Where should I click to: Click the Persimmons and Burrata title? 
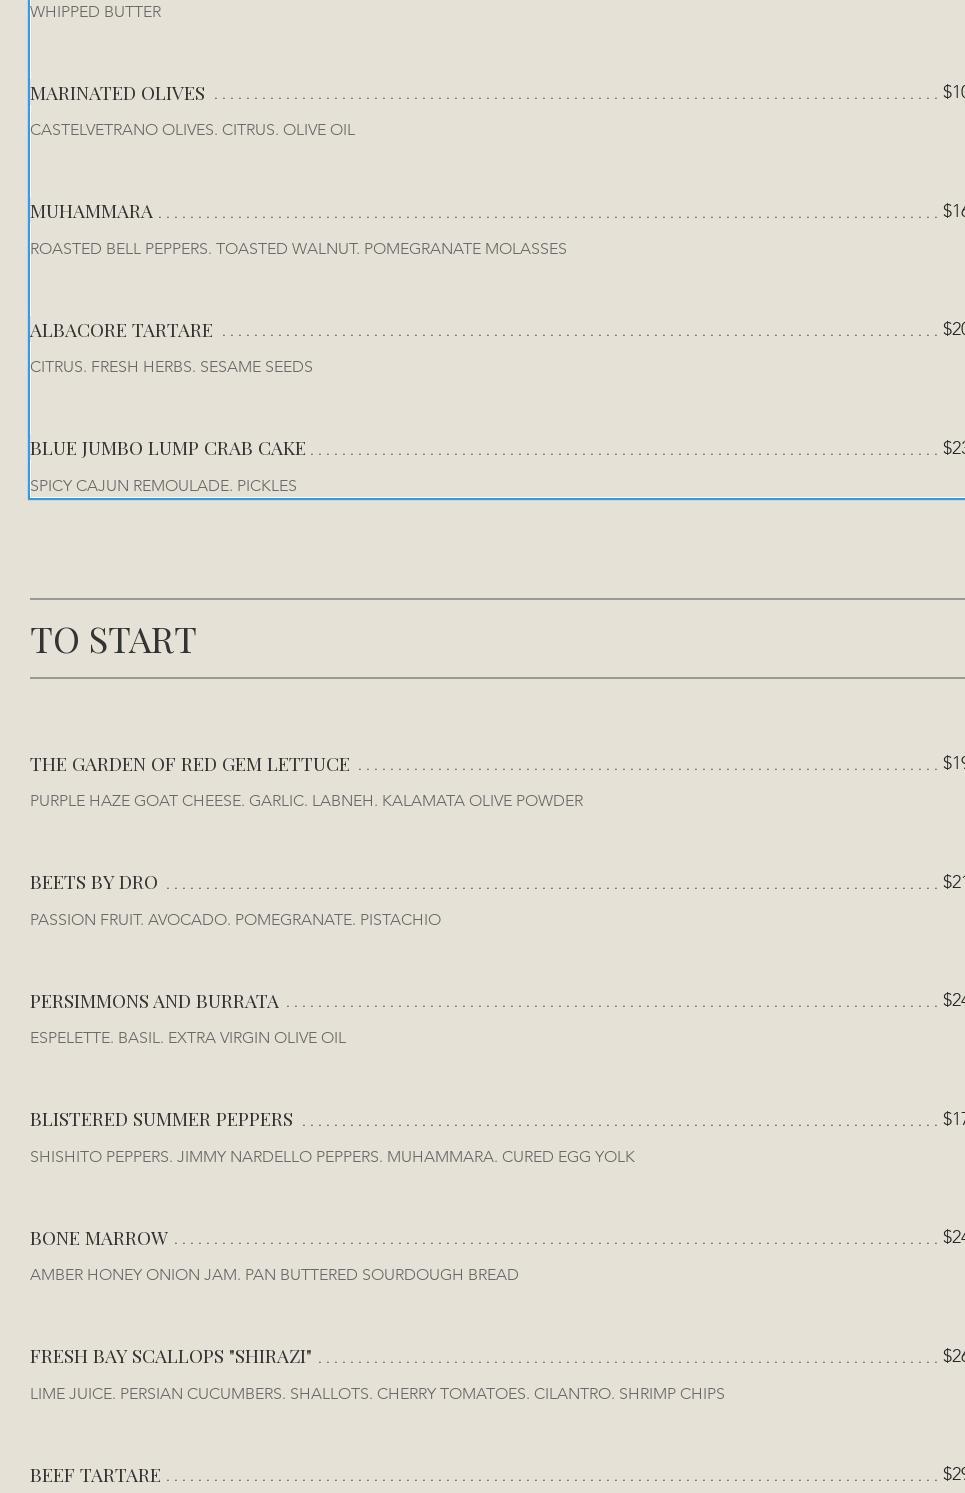coord(154,1002)
